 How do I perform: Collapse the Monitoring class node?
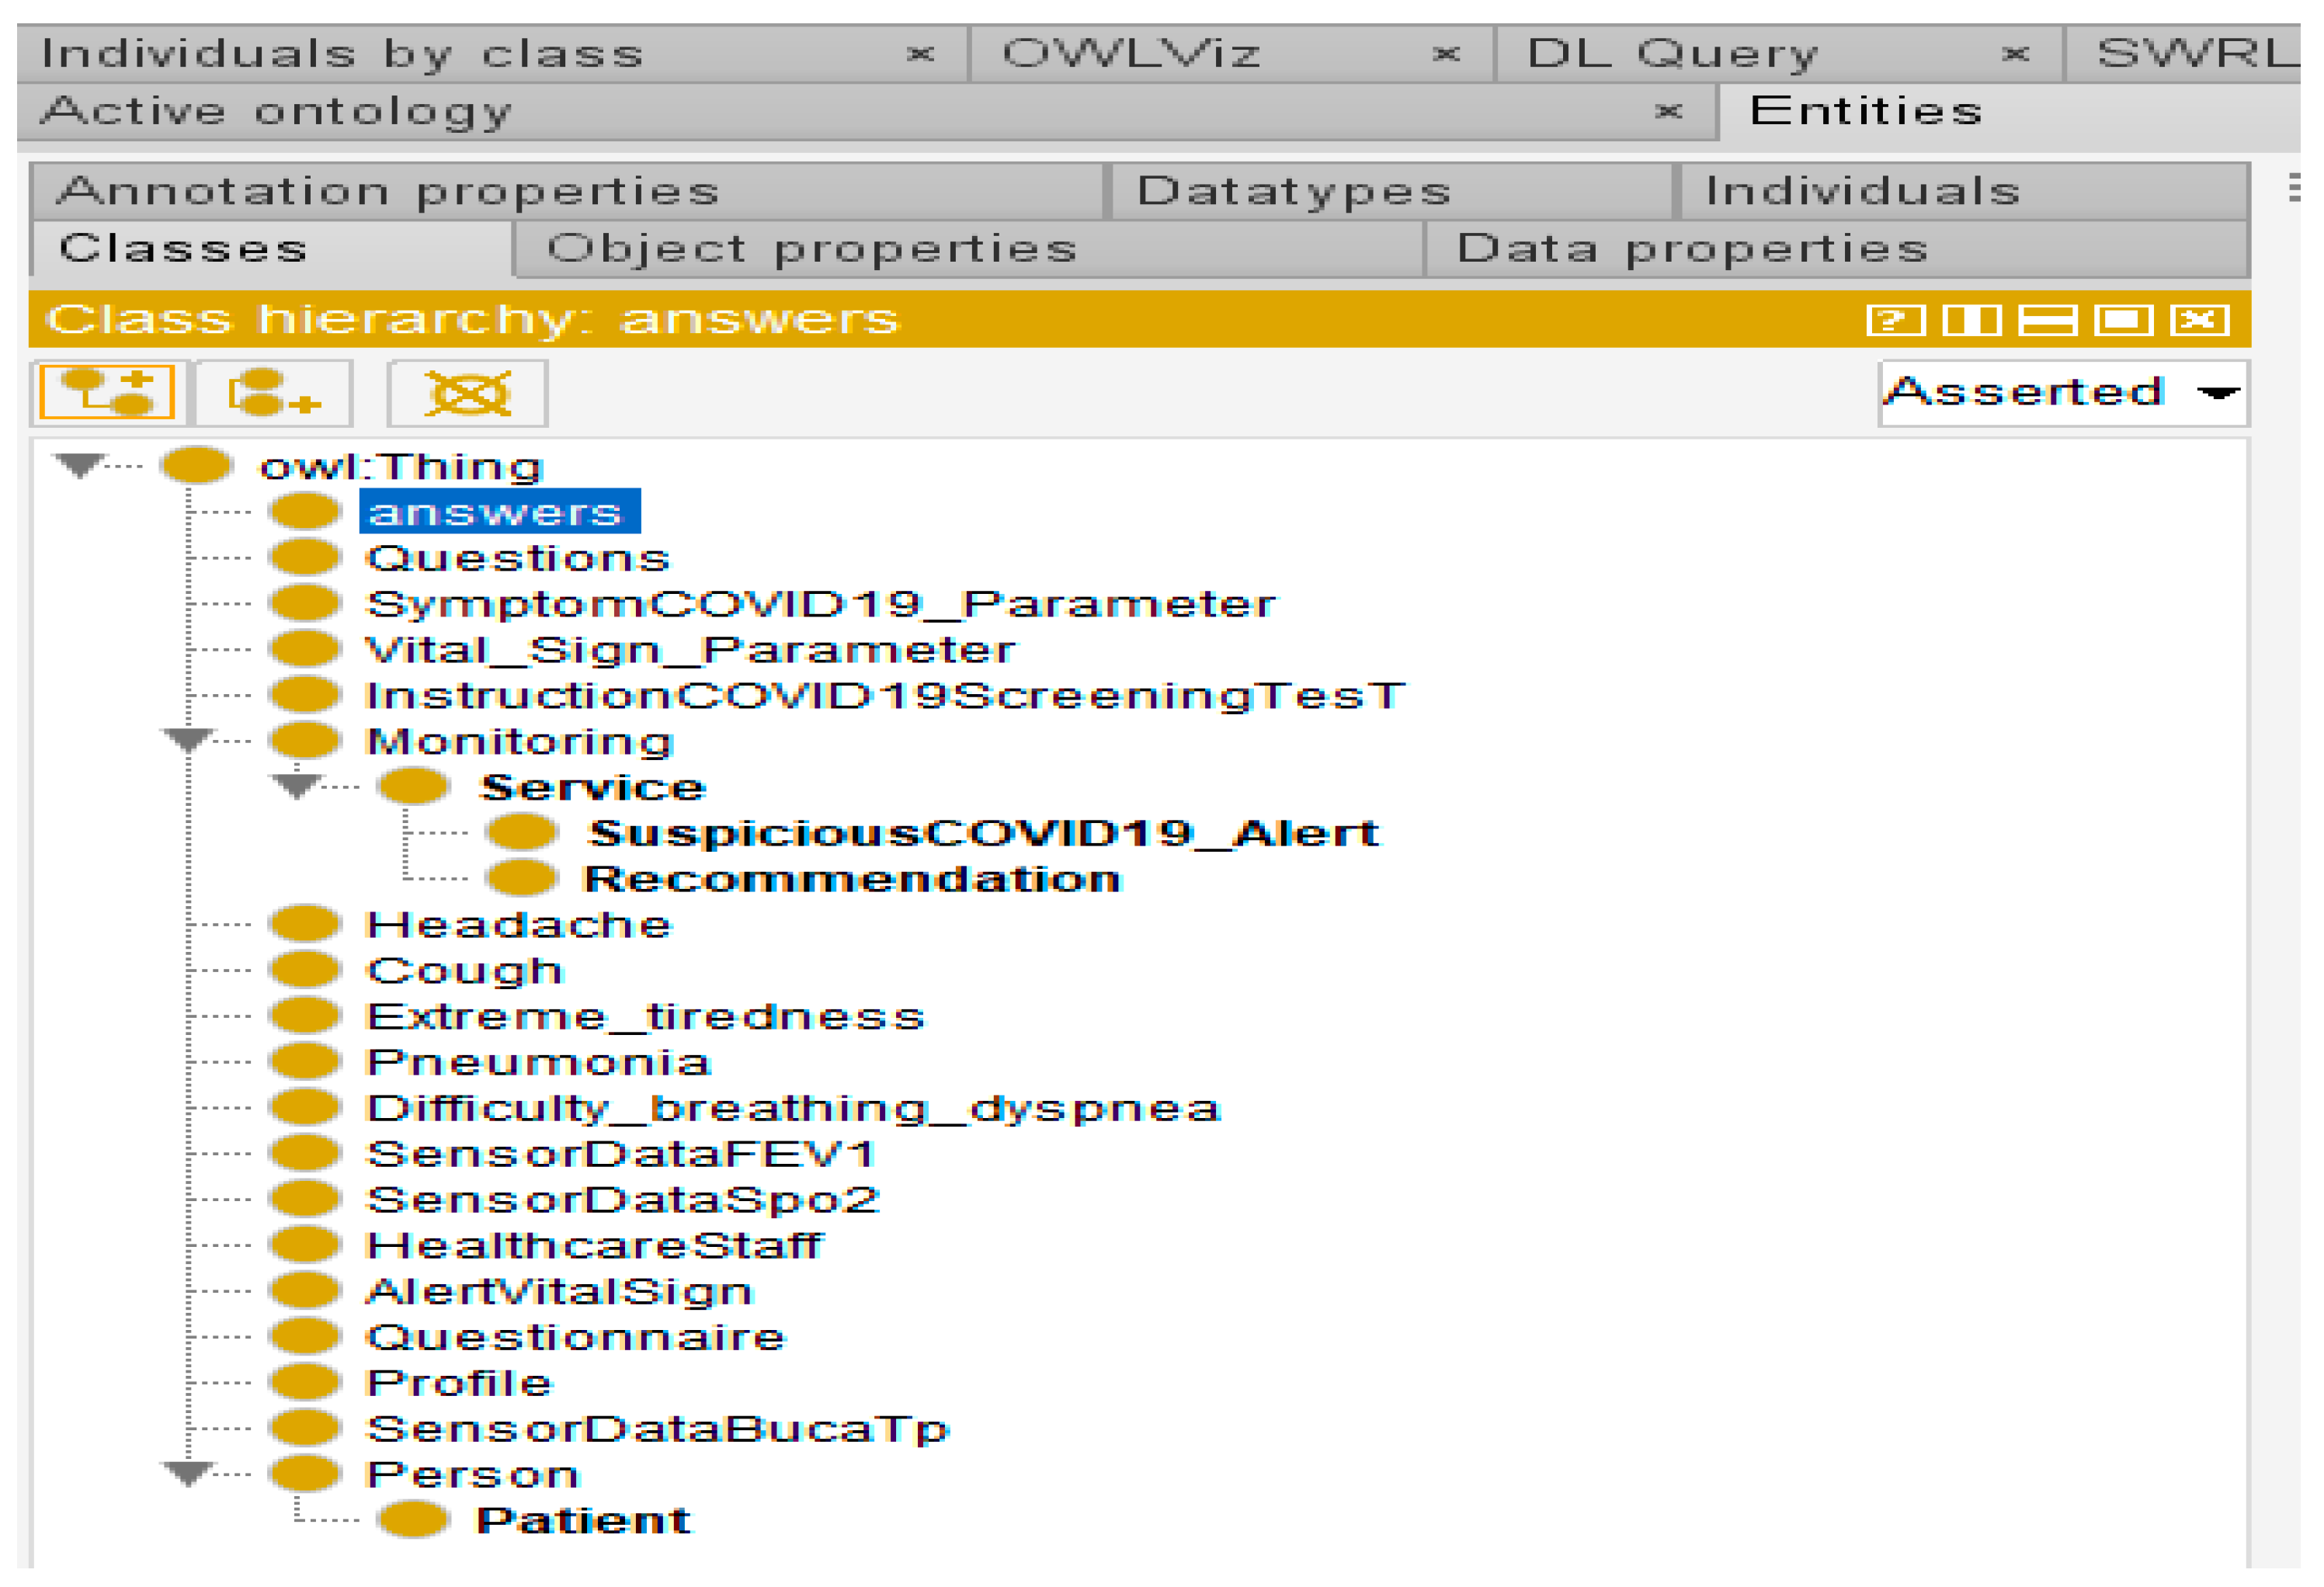pyautogui.click(x=188, y=740)
